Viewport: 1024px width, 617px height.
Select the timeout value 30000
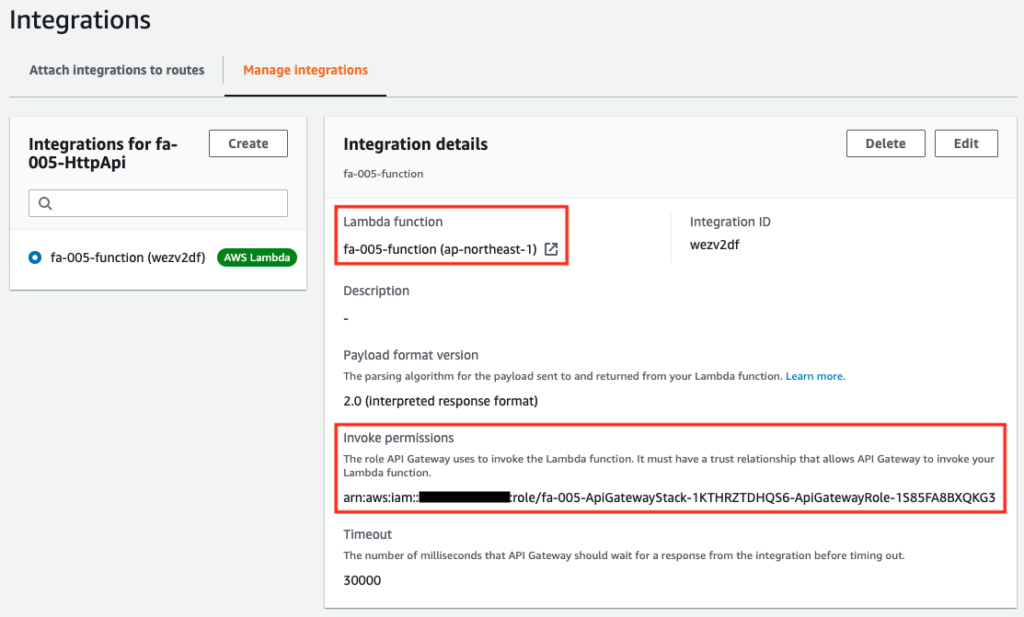tap(362, 580)
